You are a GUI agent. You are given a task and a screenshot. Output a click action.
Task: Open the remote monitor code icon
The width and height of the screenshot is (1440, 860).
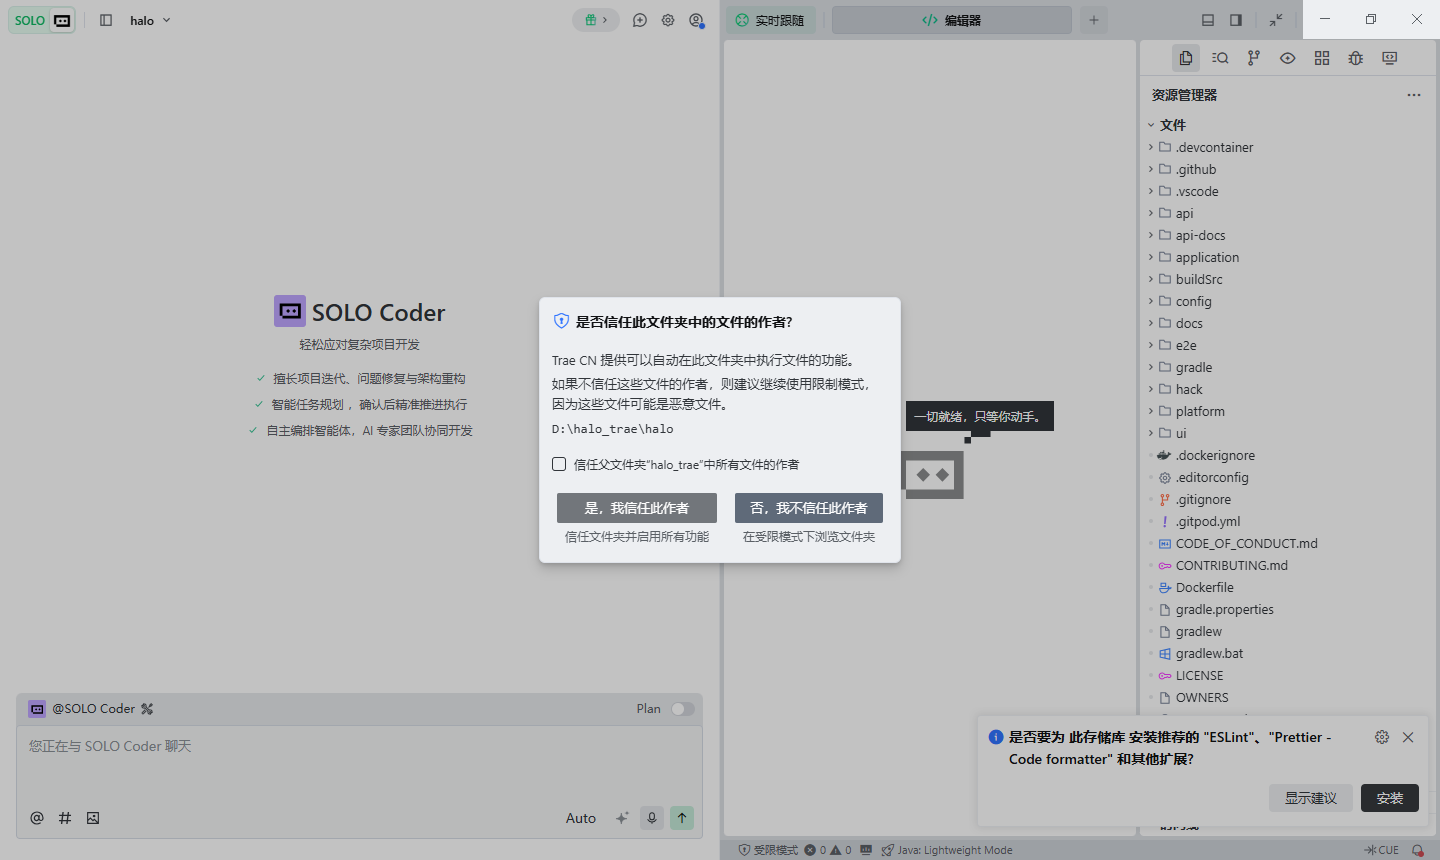pos(1390,58)
